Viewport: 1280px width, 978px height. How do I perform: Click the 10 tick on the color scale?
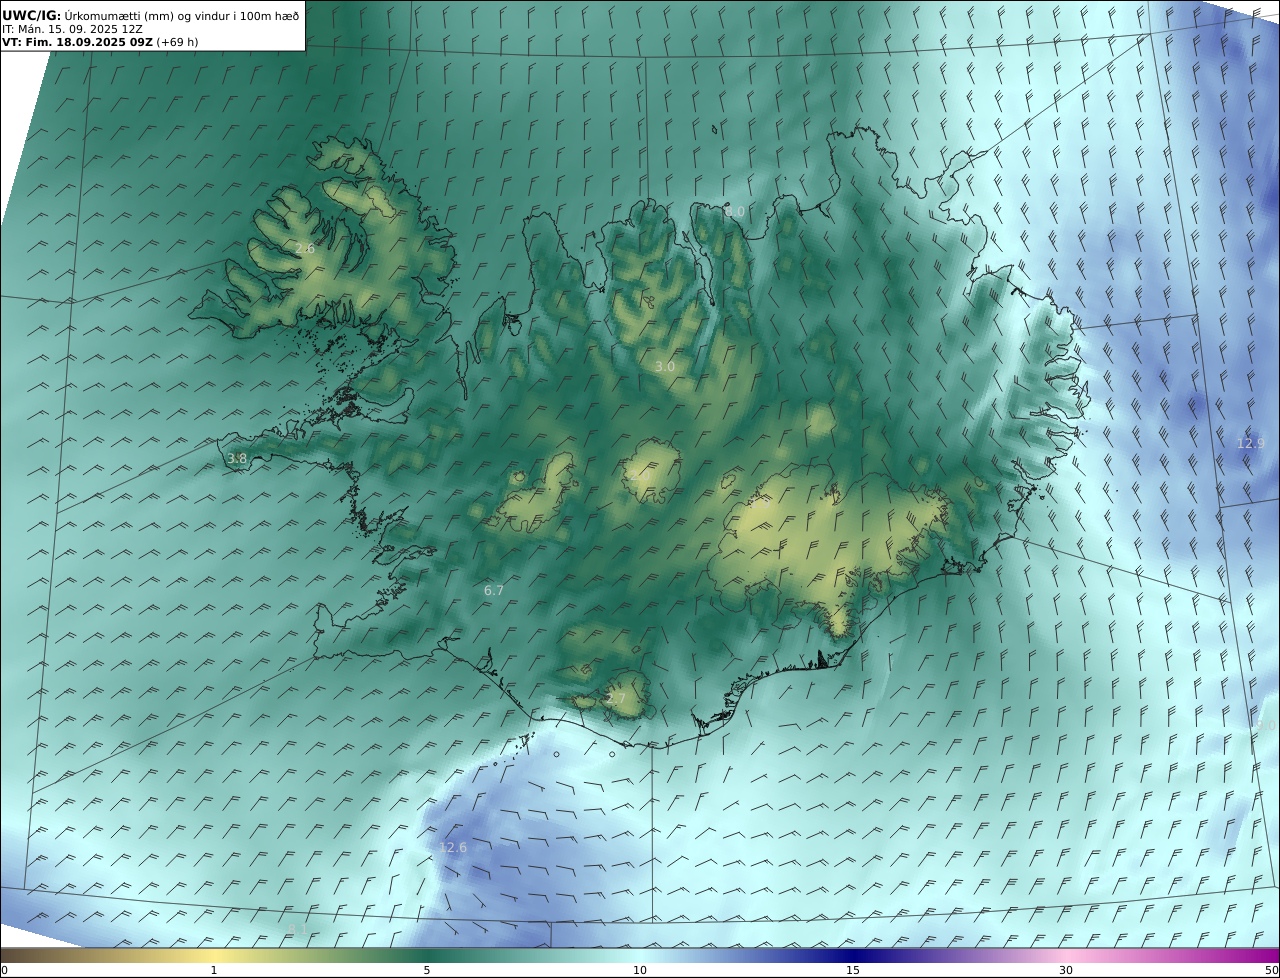[x=640, y=970]
